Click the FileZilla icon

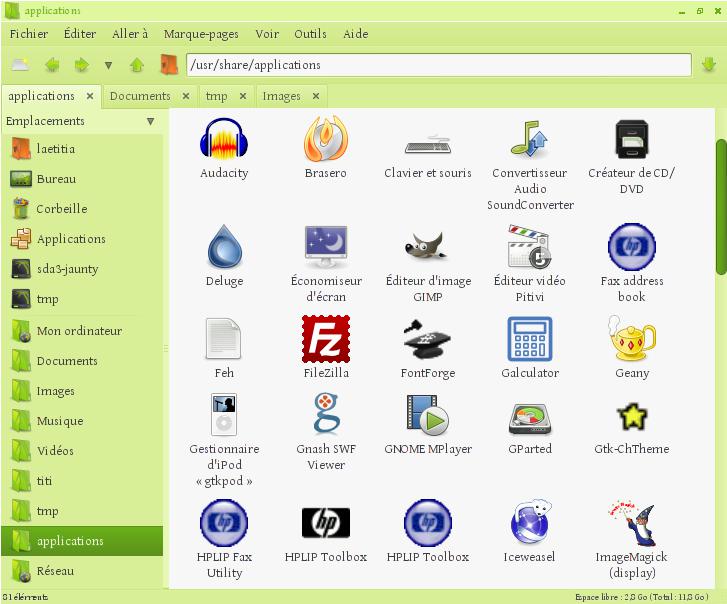click(326, 339)
